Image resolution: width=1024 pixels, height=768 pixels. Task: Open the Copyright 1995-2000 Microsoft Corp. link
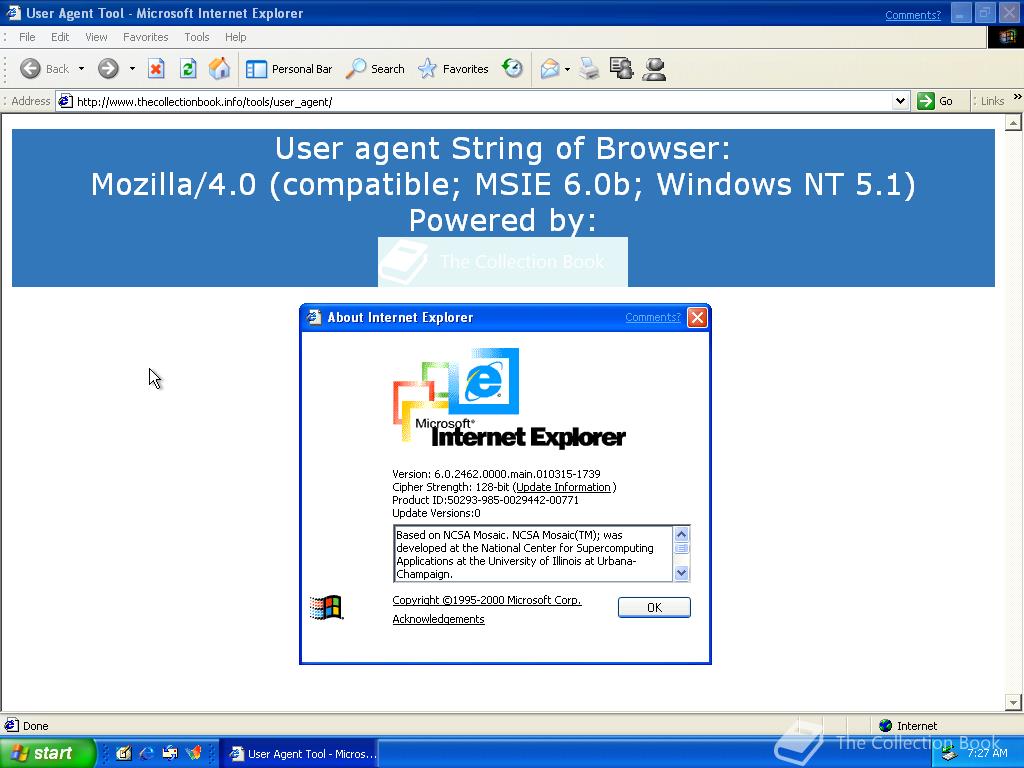point(487,600)
